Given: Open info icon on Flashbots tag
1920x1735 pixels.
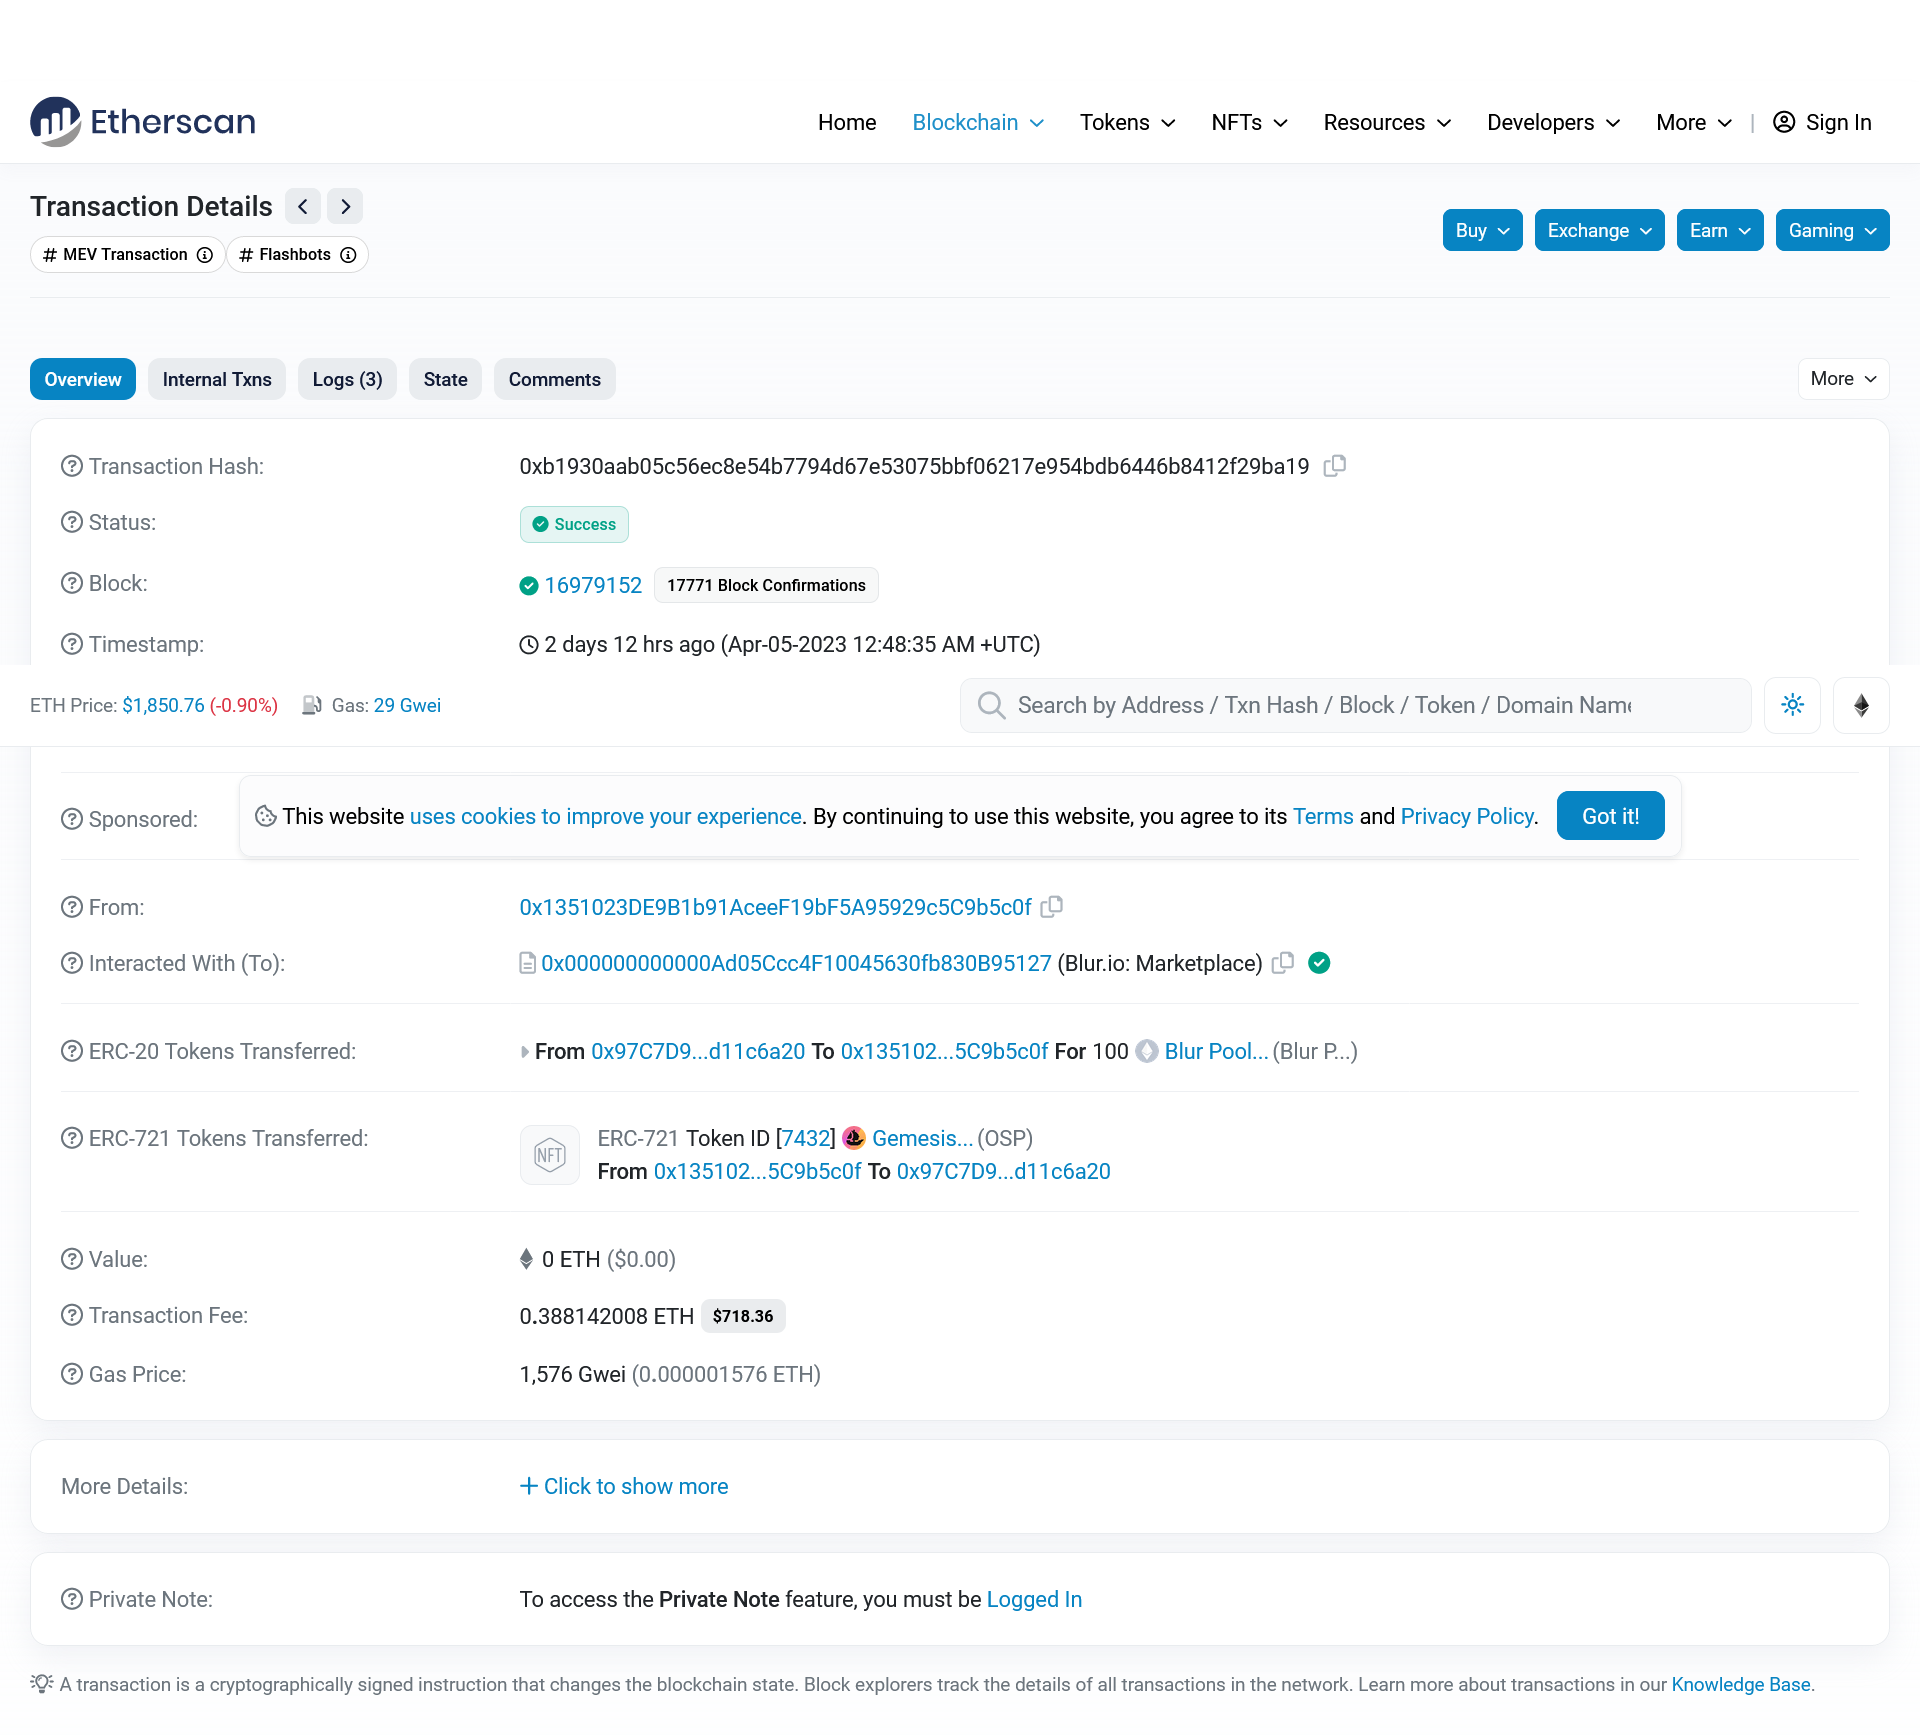Looking at the screenshot, I should click(348, 255).
